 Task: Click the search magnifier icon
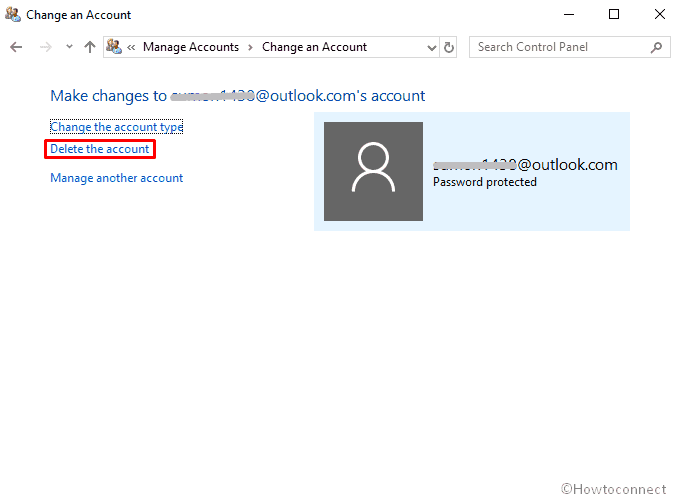point(656,47)
